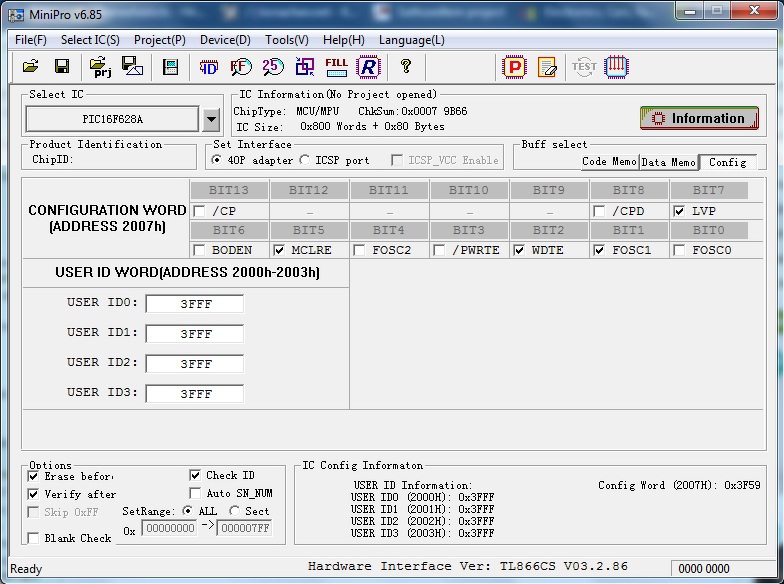Select the ICSP port radio button
Image resolution: width=784 pixels, height=584 pixels.
(304, 160)
